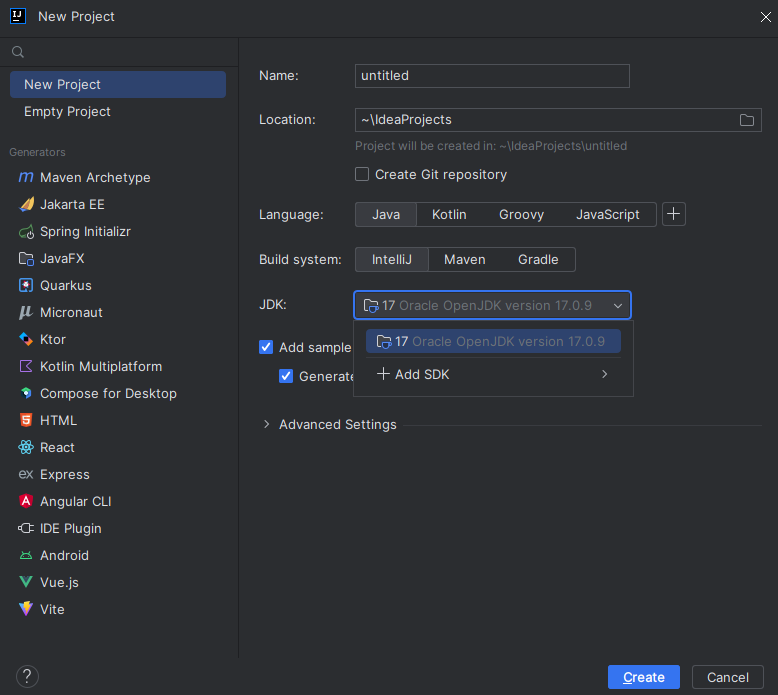778x695 pixels.
Task: Select Kotlin as the language
Action: point(449,215)
